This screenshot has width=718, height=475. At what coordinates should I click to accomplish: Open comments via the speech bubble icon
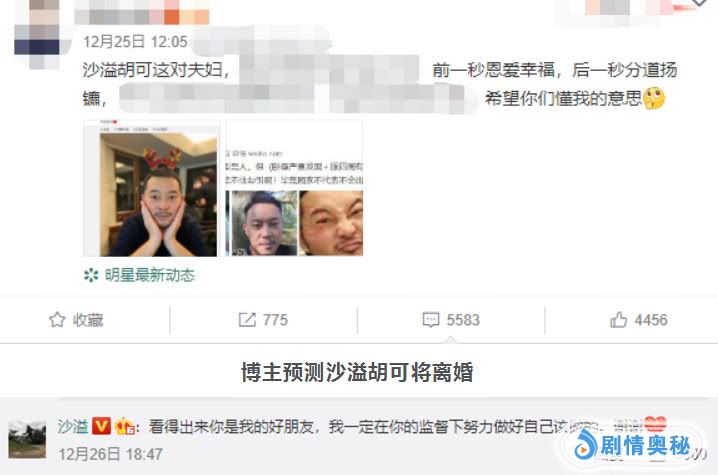click(431, 320)
